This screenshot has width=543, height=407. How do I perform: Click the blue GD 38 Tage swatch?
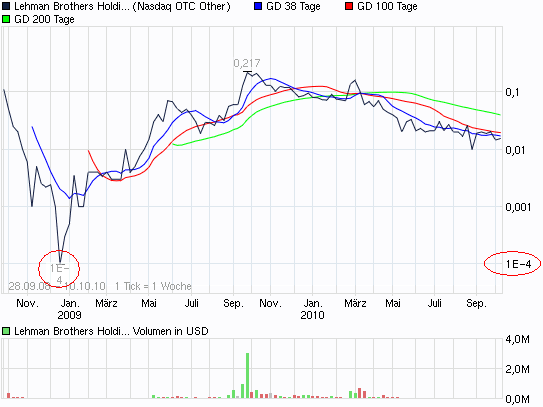258,6
